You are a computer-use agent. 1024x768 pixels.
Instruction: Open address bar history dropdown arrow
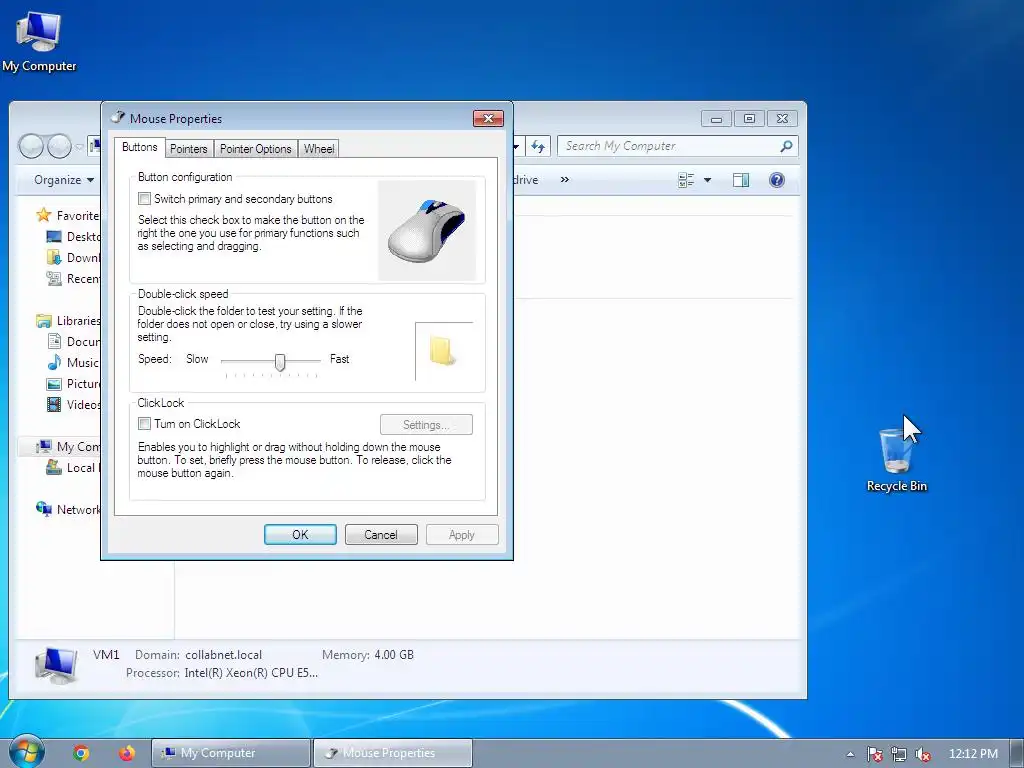pyautogui.click(x=516, y=146)
